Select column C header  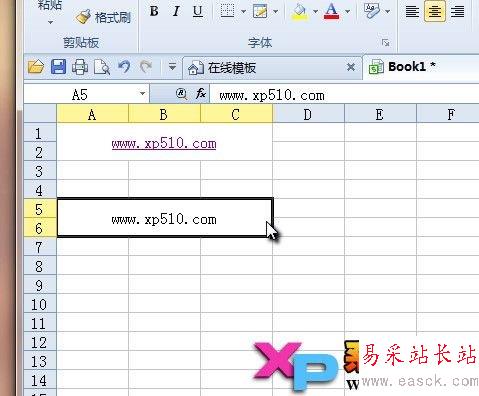236,114
